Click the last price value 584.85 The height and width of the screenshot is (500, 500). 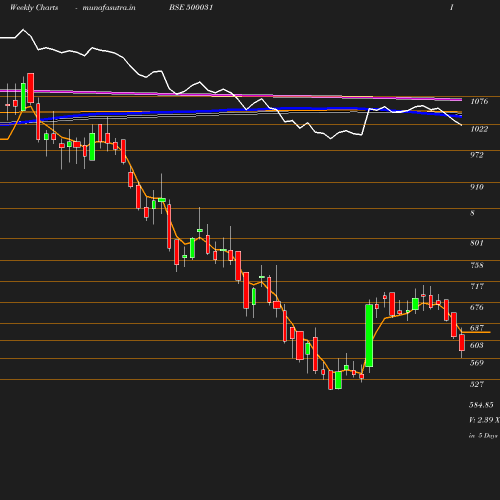point(481,405)
